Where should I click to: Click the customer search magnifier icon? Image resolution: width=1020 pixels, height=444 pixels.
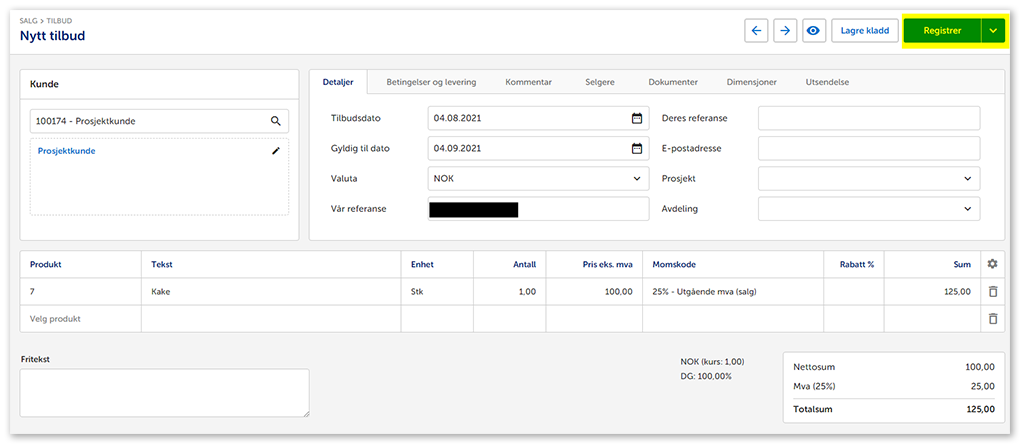click(276, 121)
